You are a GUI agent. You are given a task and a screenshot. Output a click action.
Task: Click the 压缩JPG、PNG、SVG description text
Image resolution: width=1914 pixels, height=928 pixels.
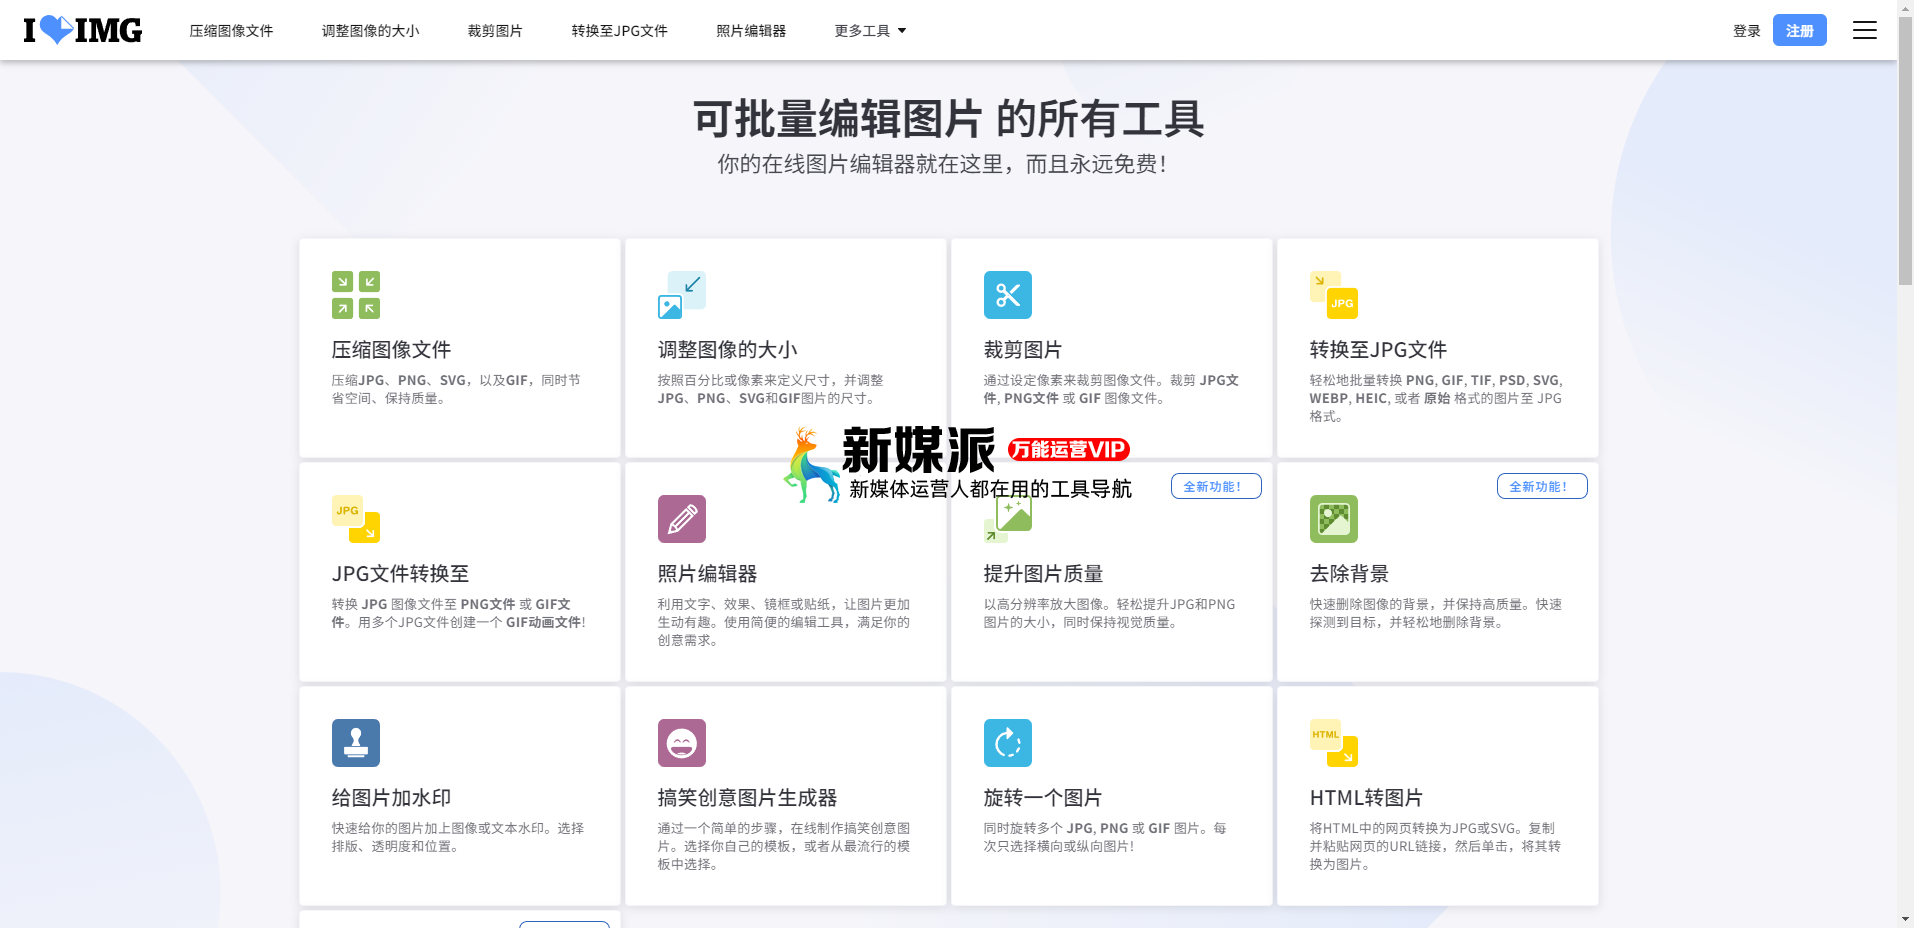click(456, 389)
